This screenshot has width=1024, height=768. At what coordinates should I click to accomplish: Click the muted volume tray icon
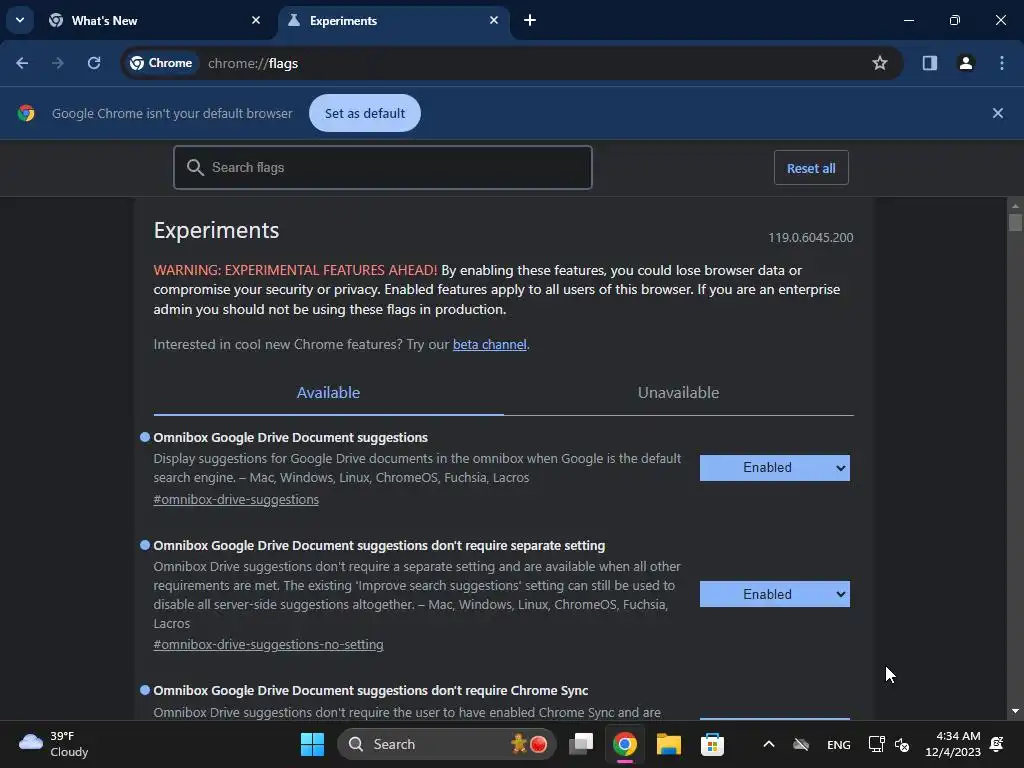[902, 744]
